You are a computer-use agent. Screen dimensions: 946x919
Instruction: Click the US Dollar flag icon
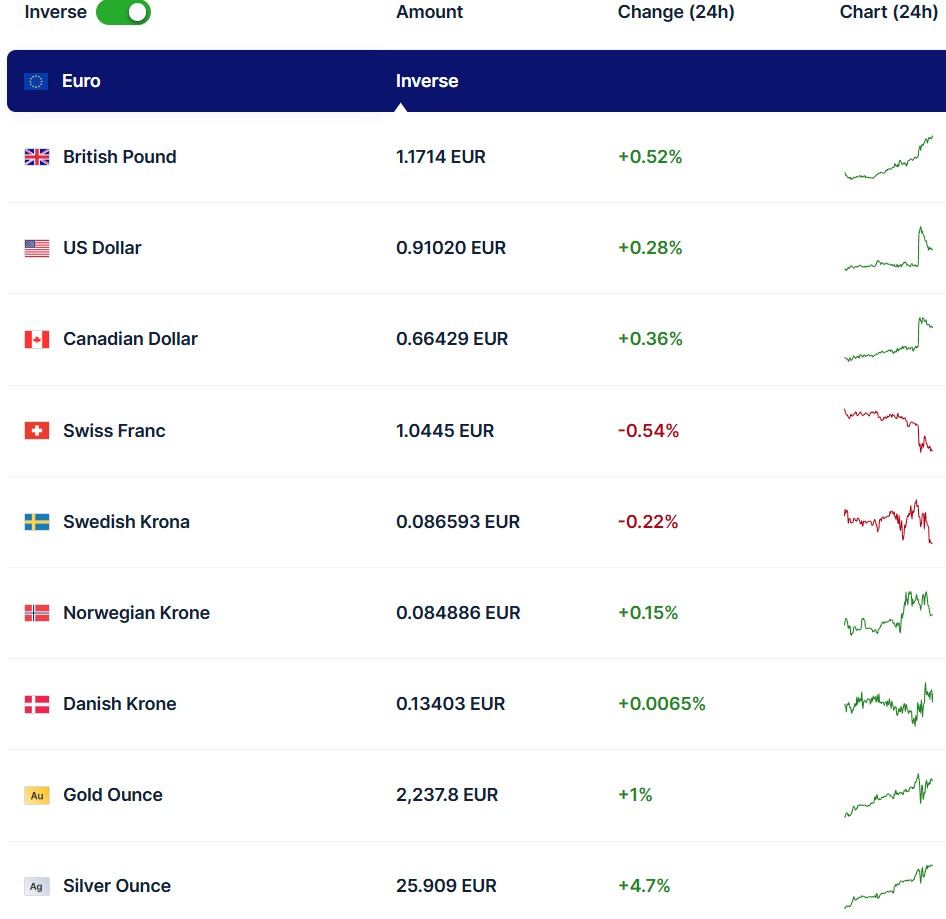pyautogui.click(x=37, y=248)
